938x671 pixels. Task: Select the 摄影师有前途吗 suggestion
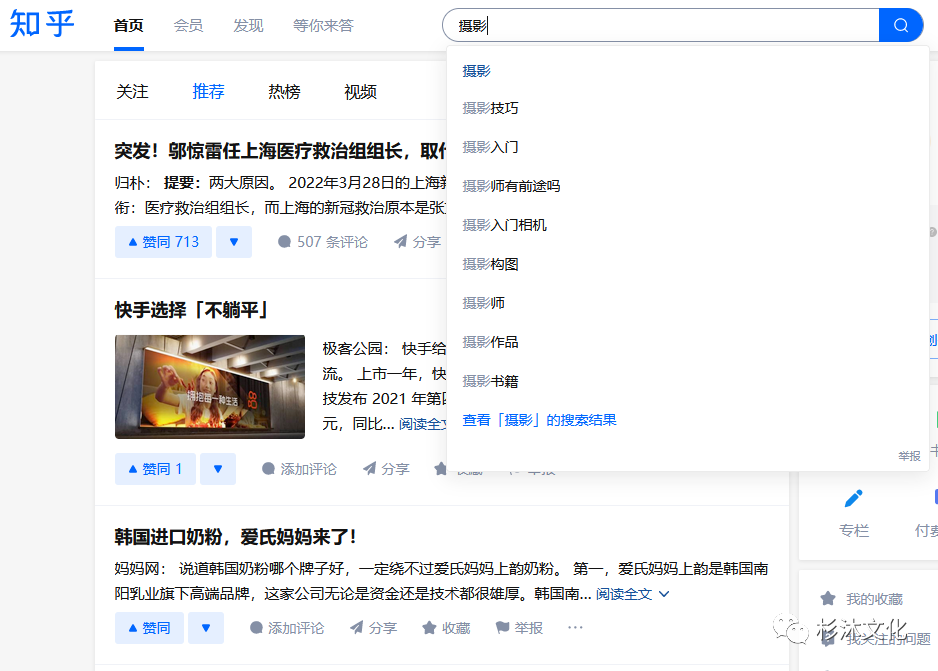tap(511, 186)
